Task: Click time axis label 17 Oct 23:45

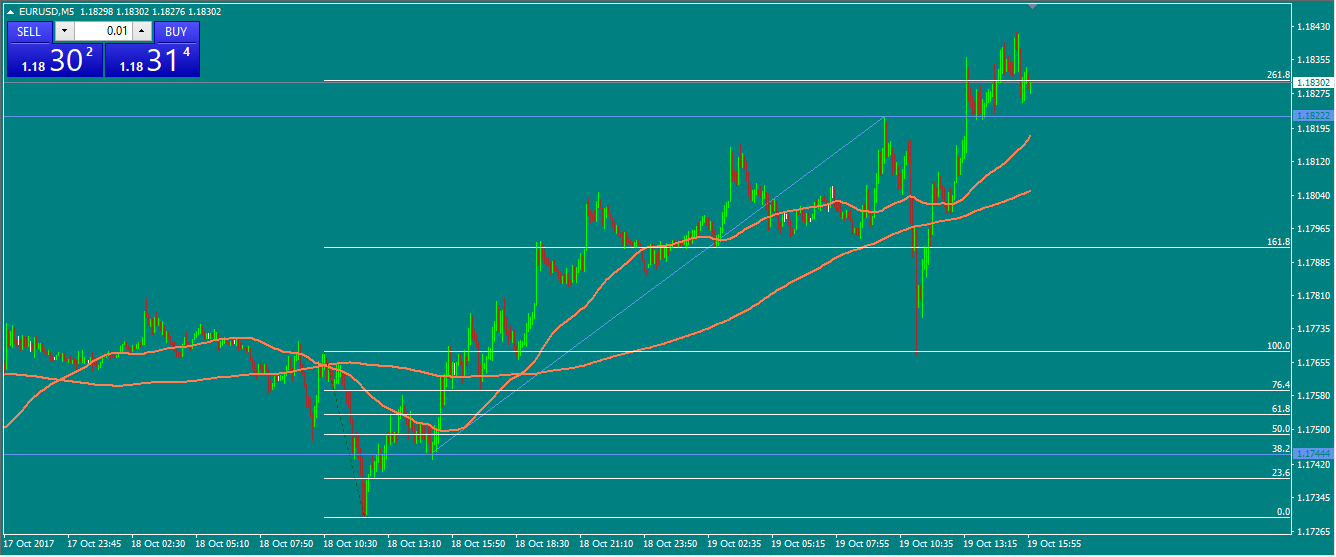Action: click(94, 545)
